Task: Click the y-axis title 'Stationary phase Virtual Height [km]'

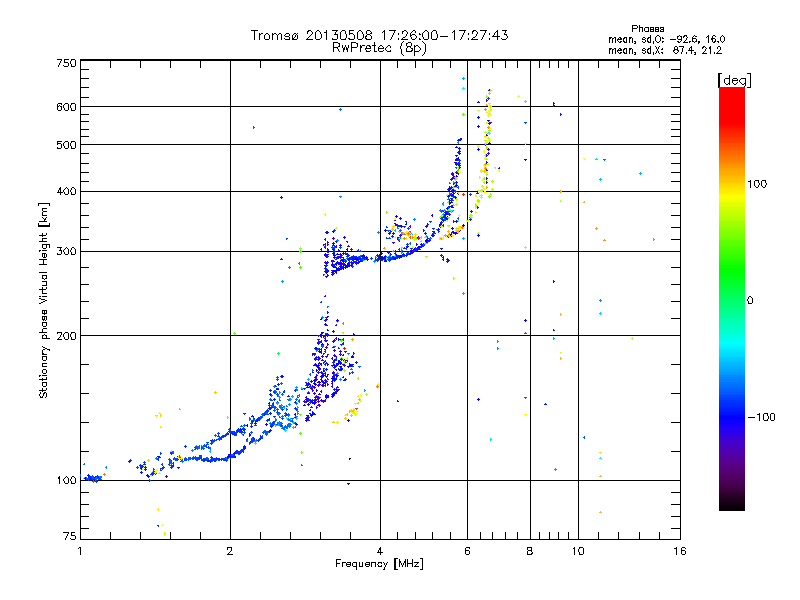Action: click(43, 300)
